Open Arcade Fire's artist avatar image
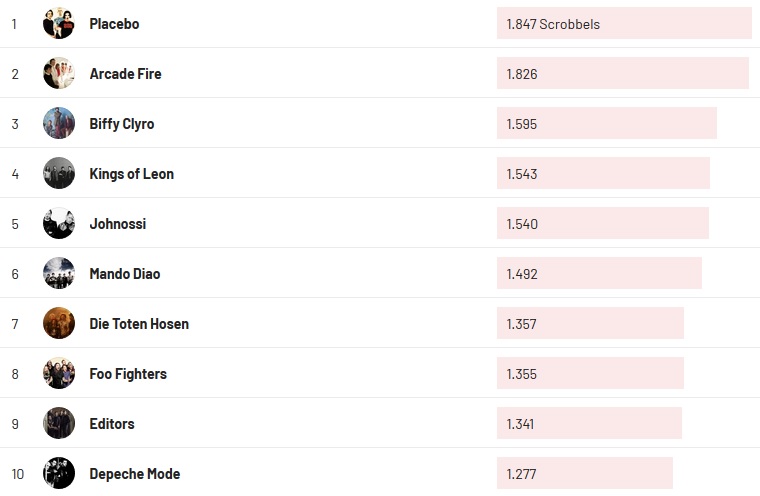The width and height of the screenshot is (760, 496). pos(59,73)
